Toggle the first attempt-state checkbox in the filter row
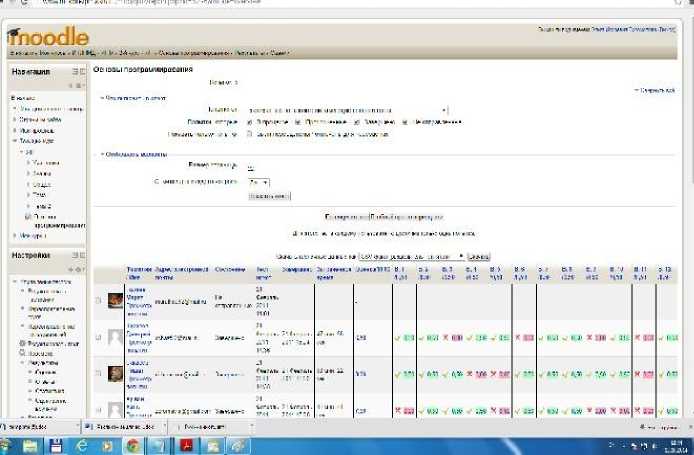 (x=250, y=121)
